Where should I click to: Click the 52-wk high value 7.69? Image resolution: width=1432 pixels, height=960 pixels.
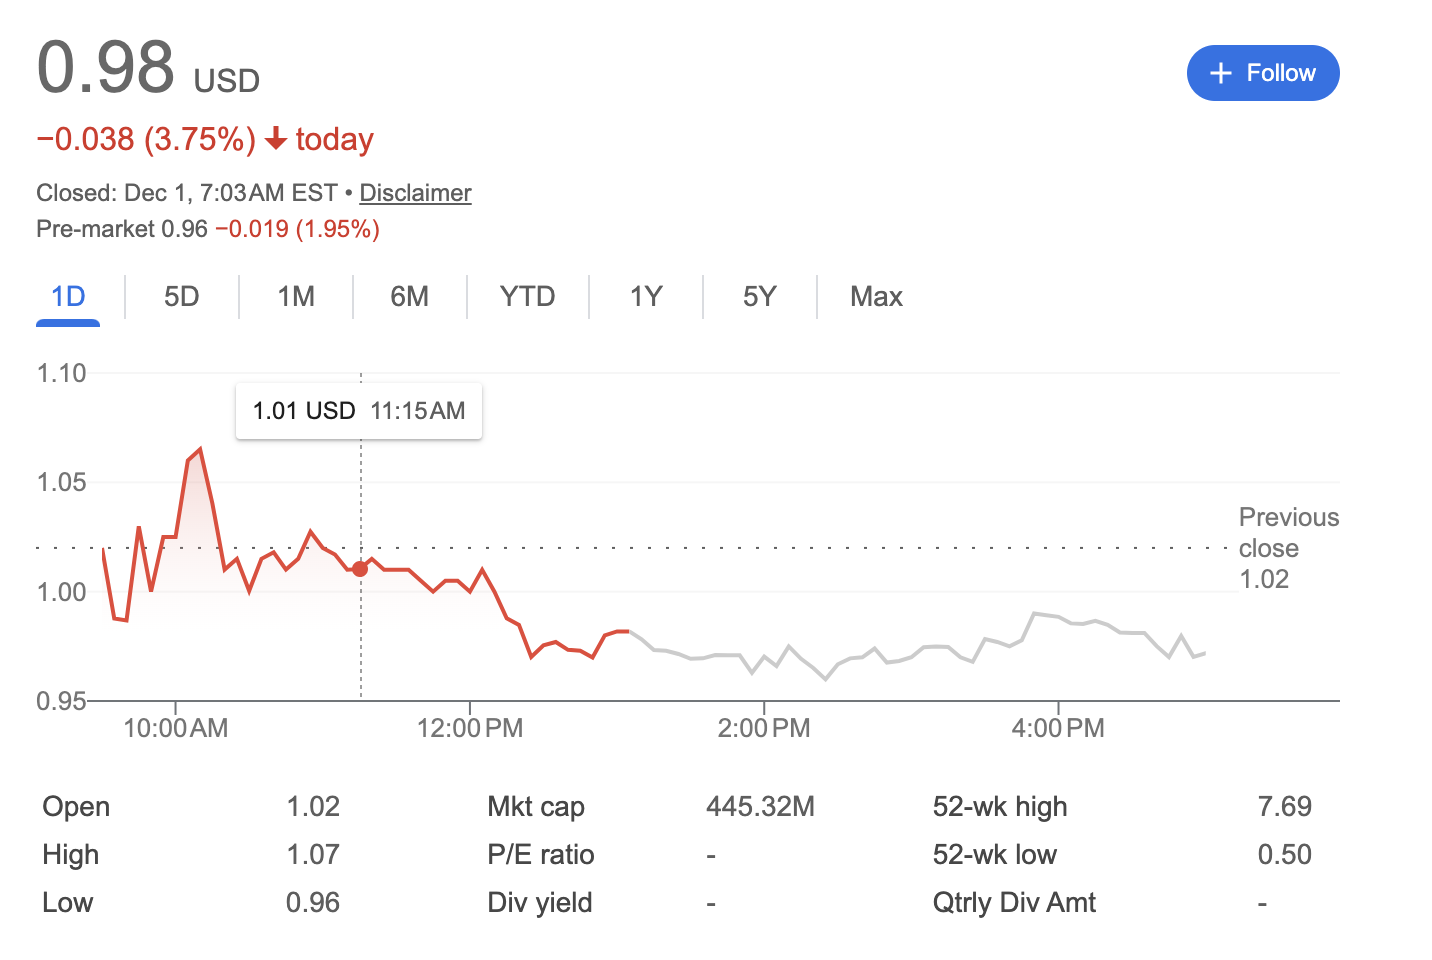pos(1284,807)
